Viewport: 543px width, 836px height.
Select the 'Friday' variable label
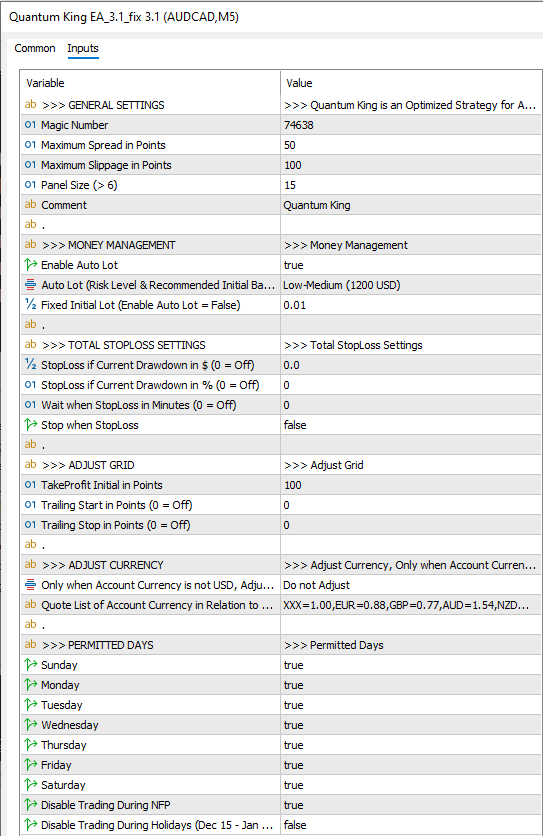pos(56,765)
